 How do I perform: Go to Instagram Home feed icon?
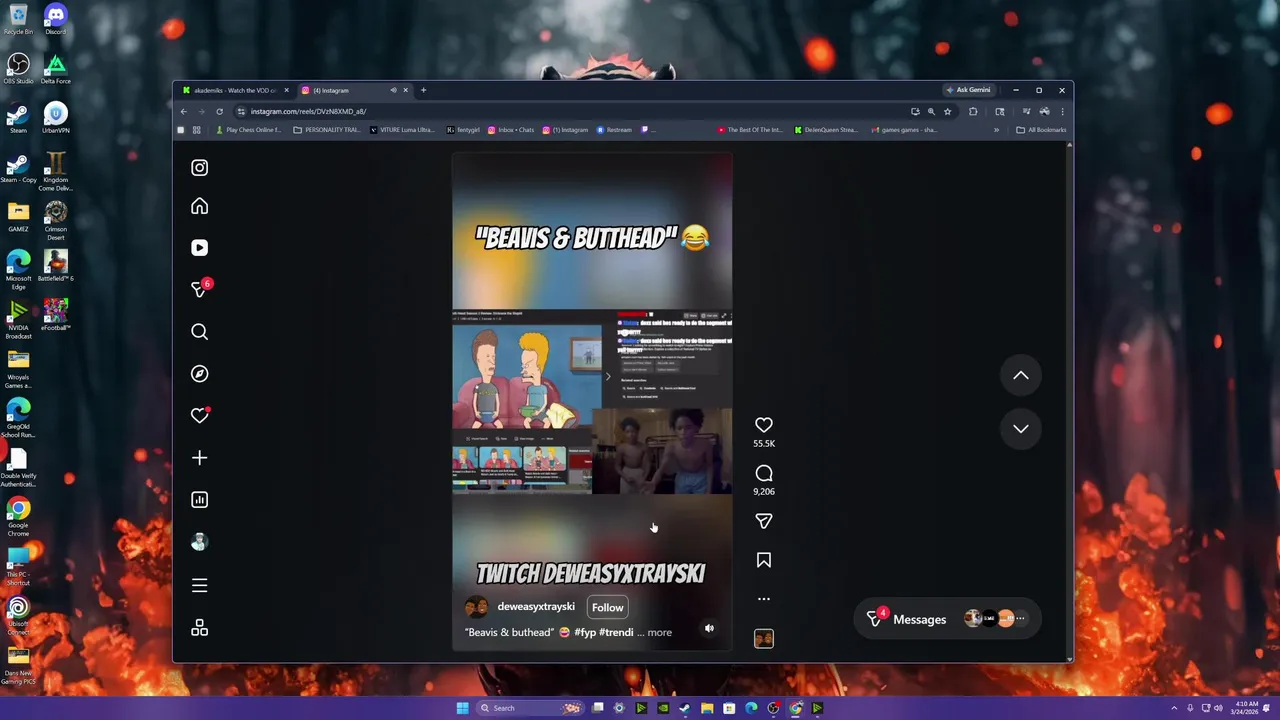pyautogui.click(x=200, y=206)
